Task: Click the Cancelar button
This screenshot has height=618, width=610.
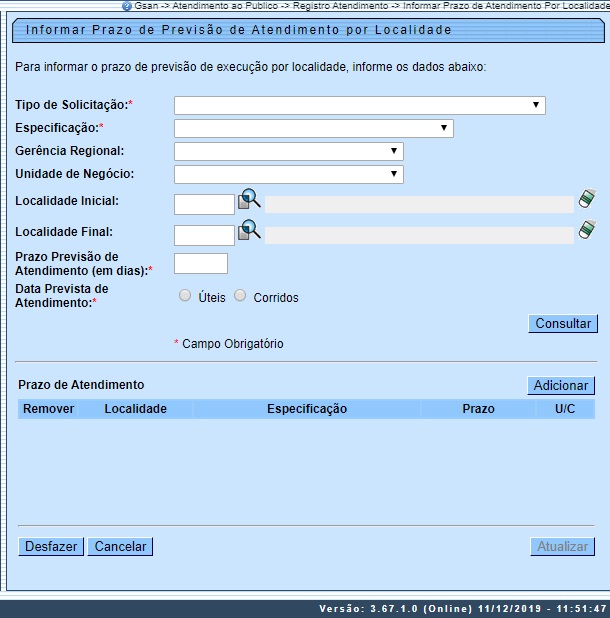Action: coord(120,547)
